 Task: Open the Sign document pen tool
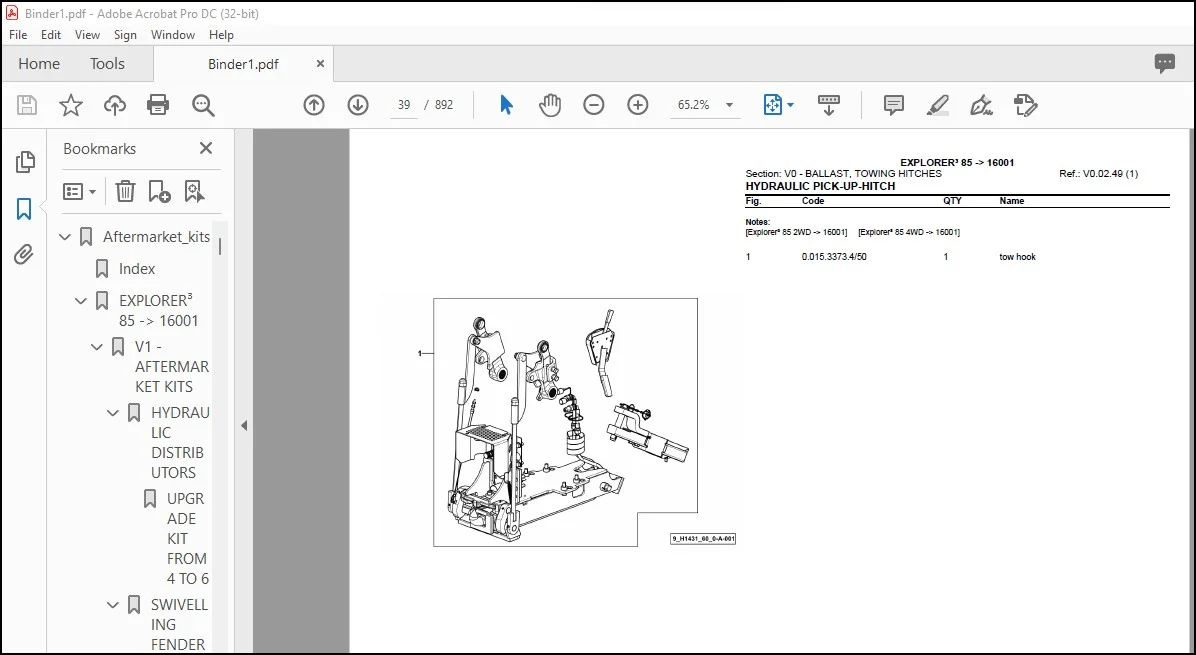coord(981,105)
